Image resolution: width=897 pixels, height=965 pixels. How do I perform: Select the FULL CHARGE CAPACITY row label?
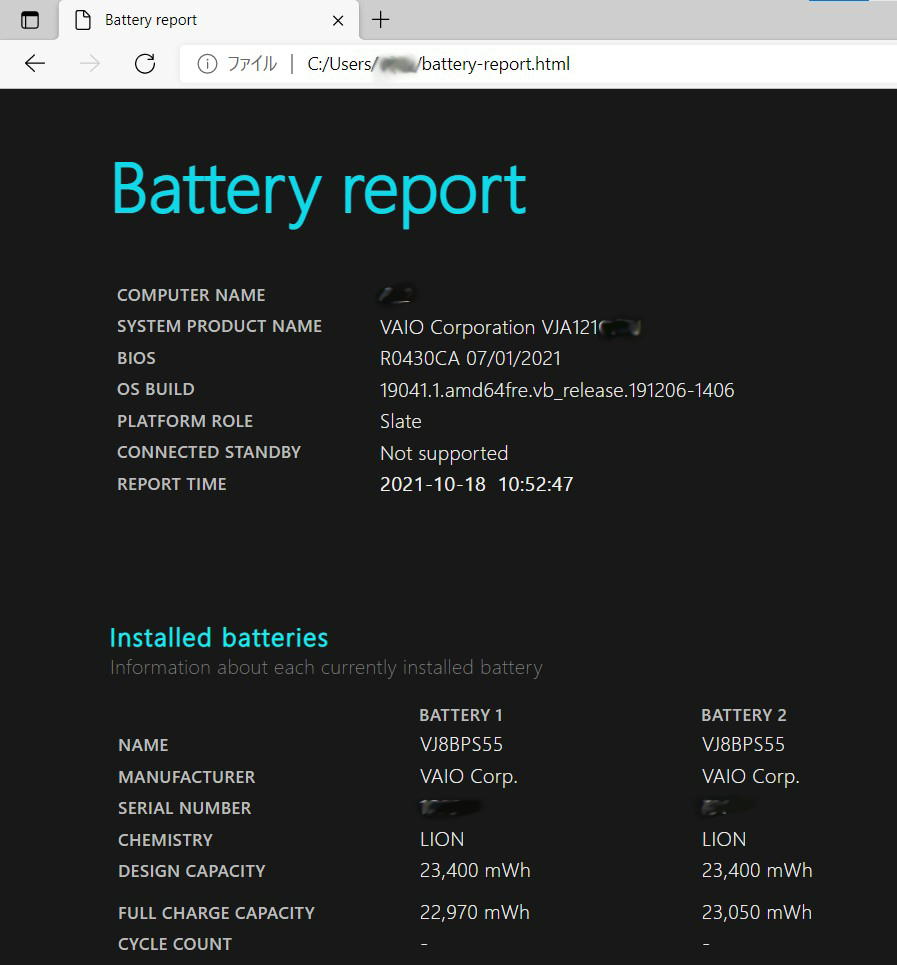tap(217, 913)
